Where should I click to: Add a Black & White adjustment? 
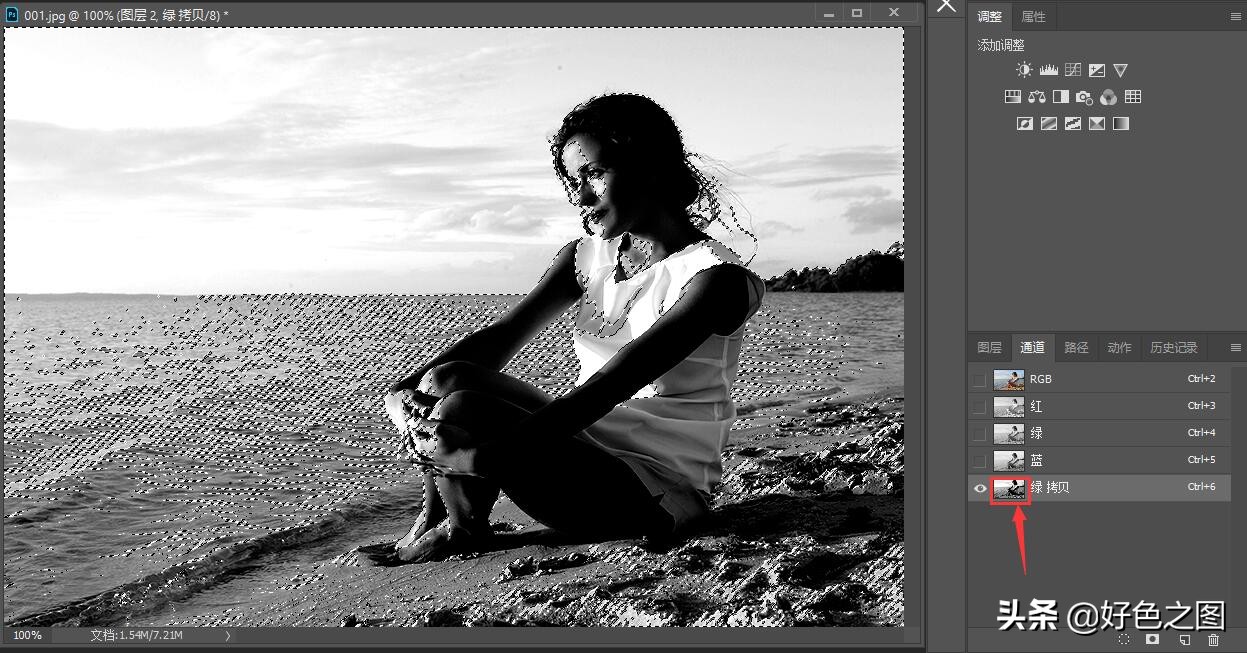click(x=1060, y=97)
